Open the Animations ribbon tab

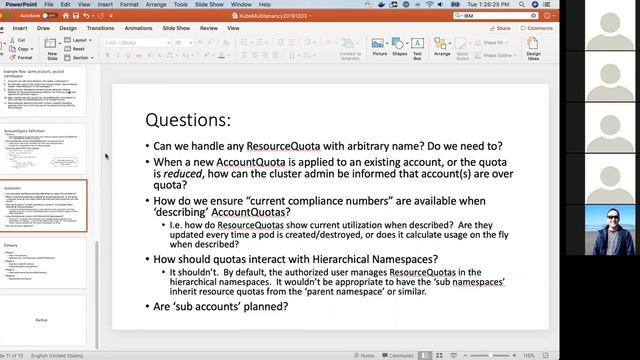point(138,28)
